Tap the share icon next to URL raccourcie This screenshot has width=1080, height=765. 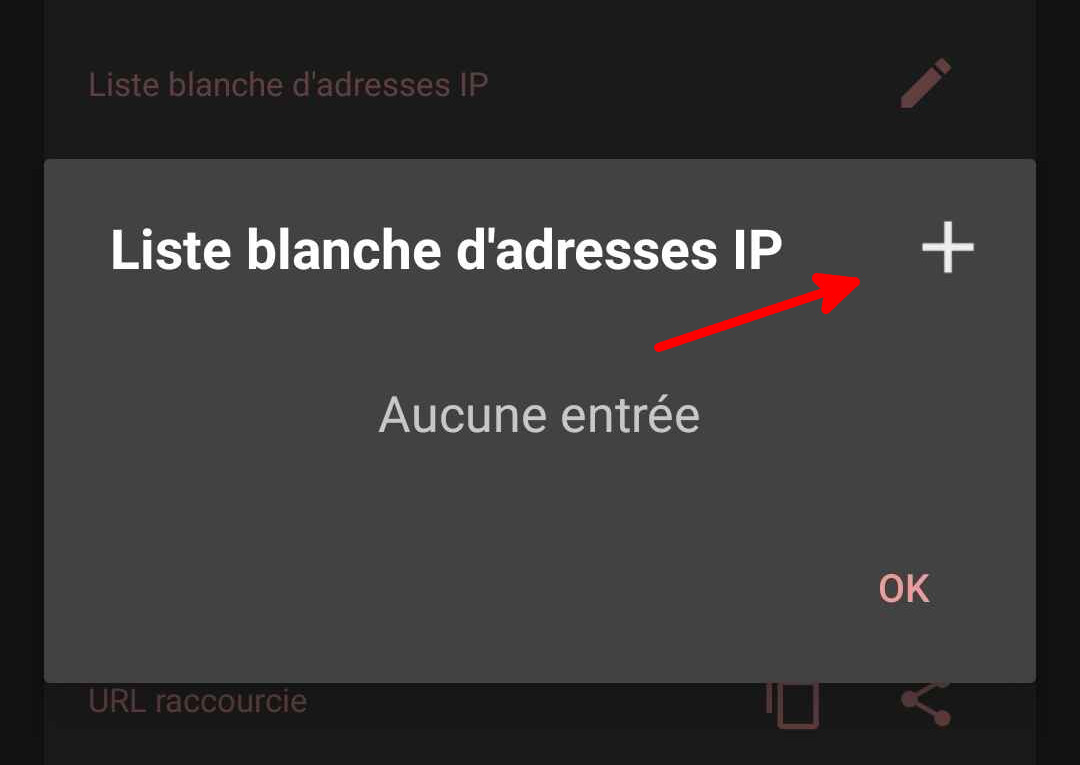tap(926, 704)
